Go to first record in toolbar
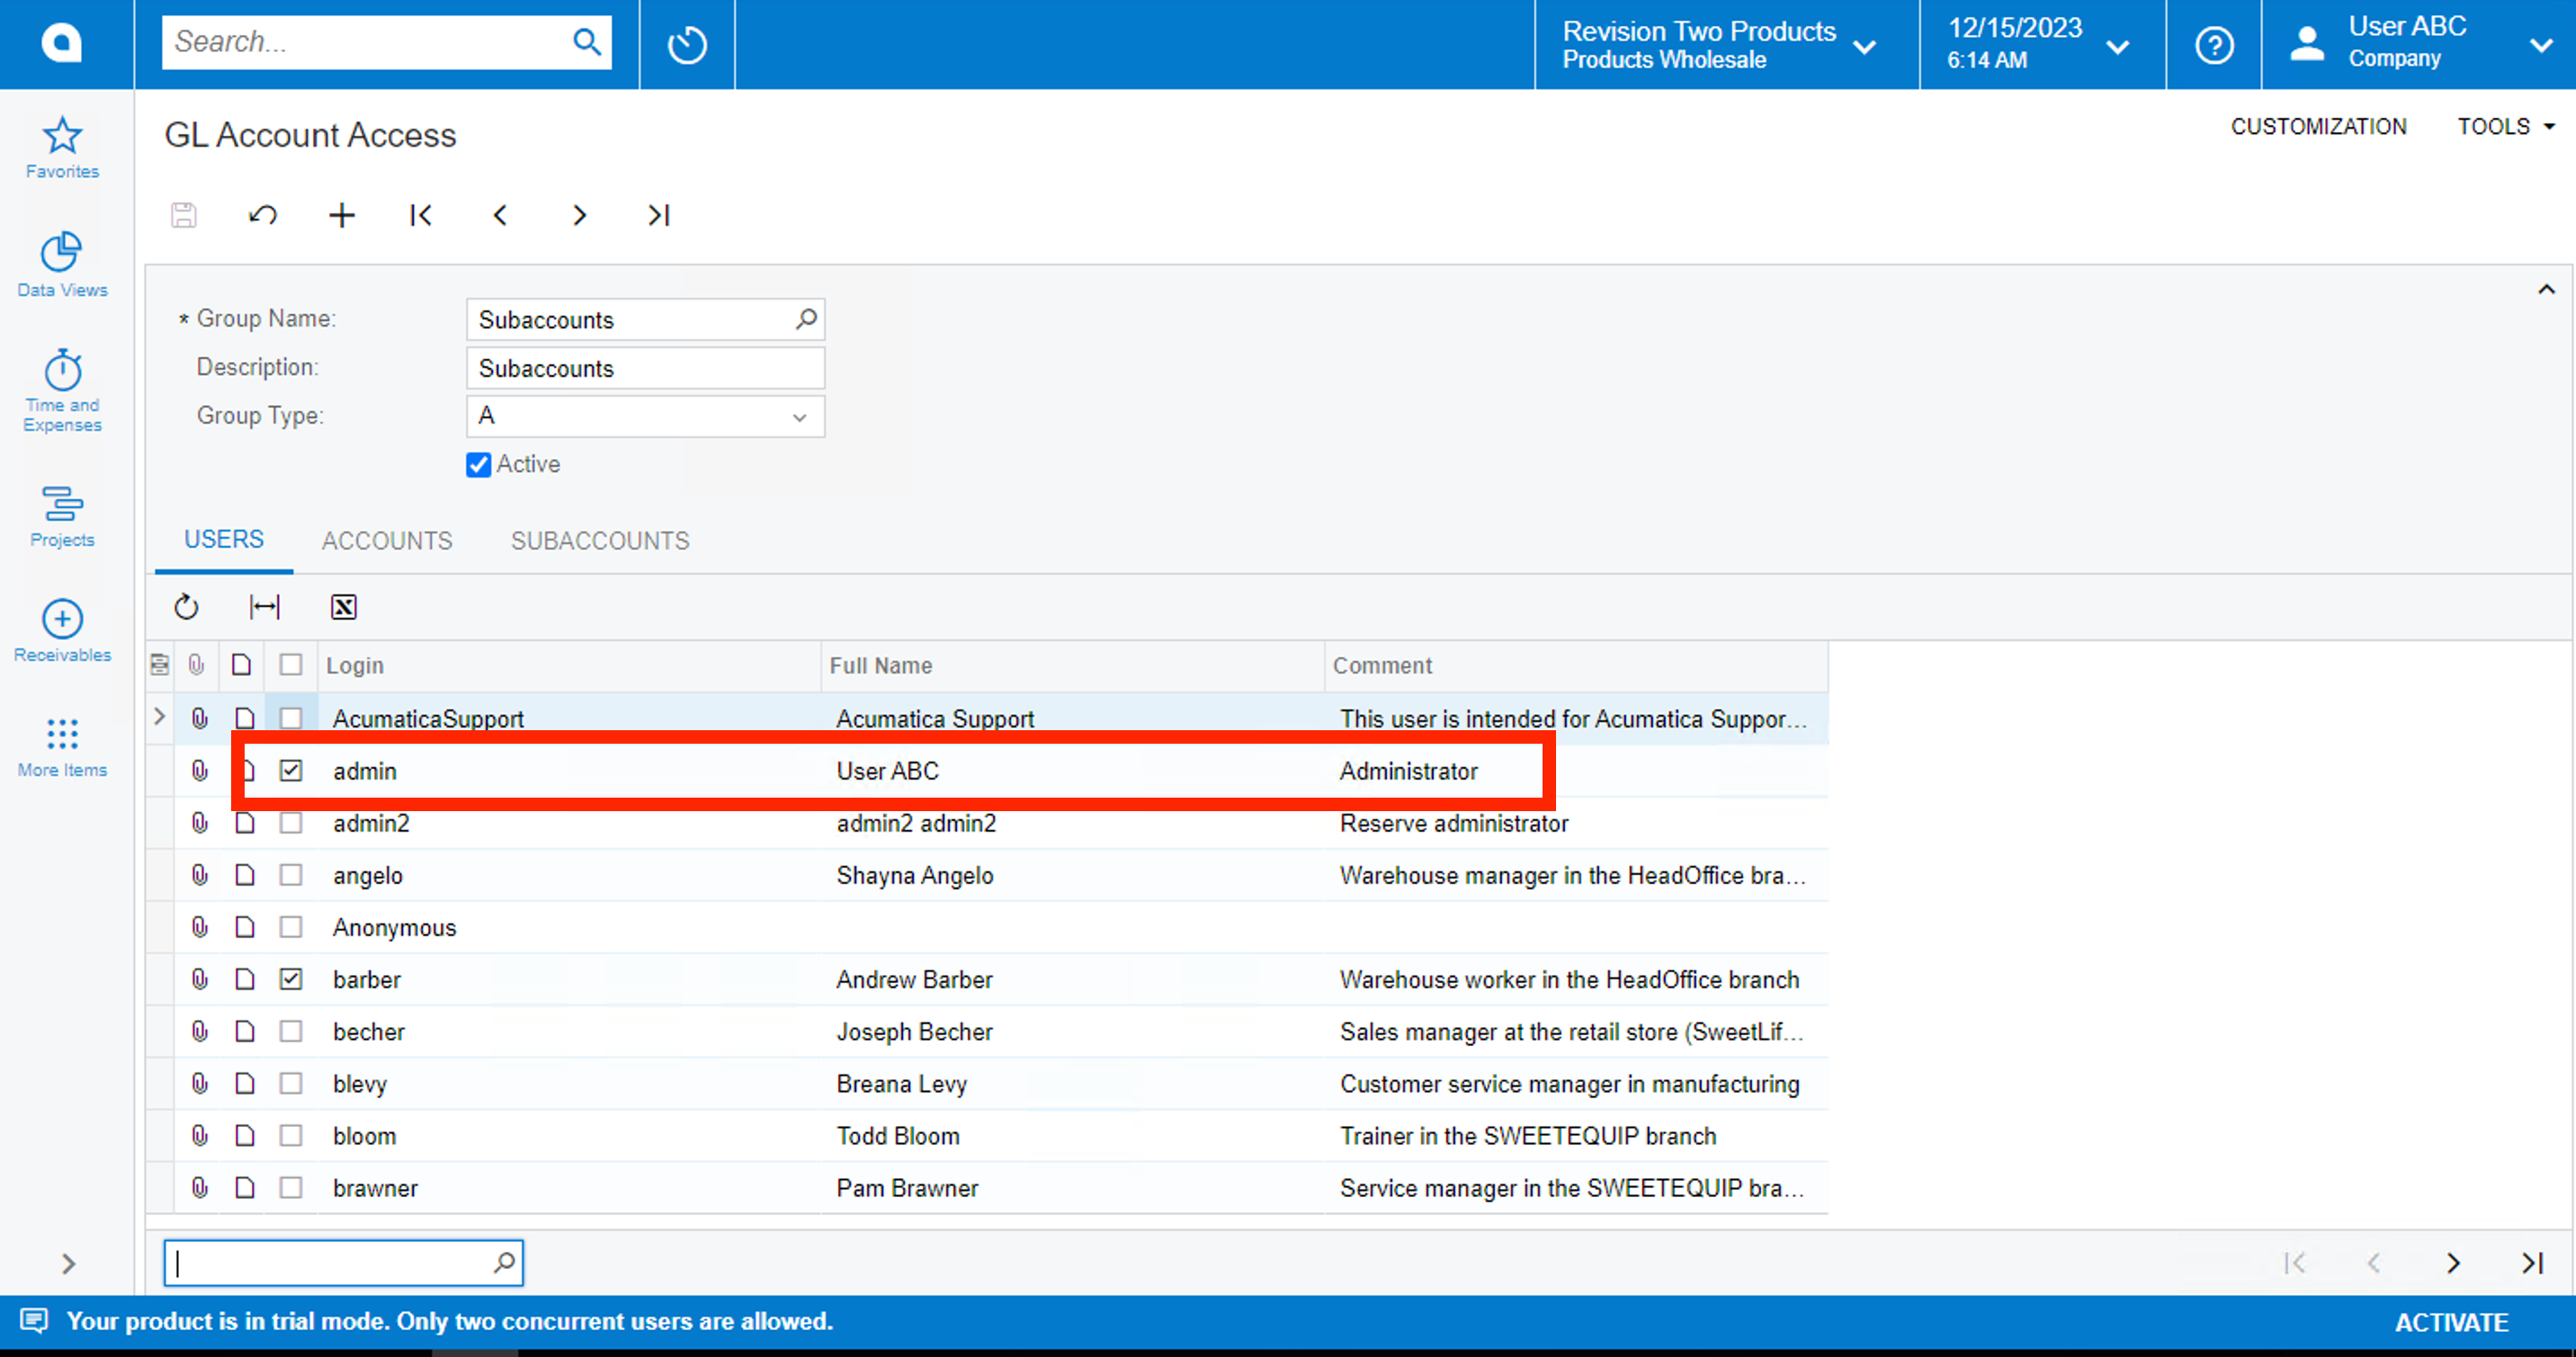This screenshot has width=2576, height=1357. [x=421, y=215]
